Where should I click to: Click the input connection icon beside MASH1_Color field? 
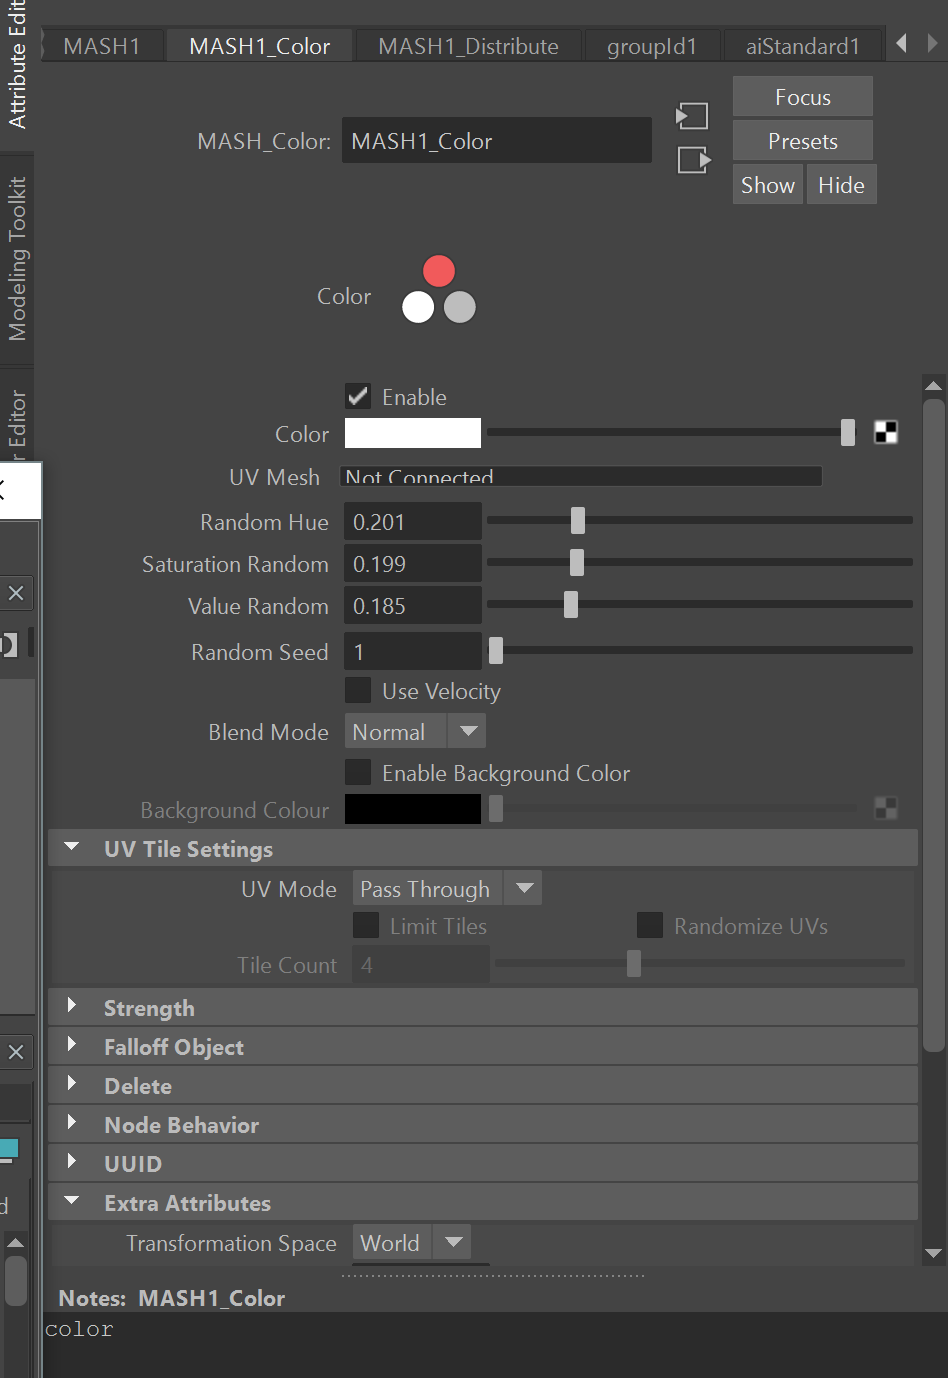point(691,115)
